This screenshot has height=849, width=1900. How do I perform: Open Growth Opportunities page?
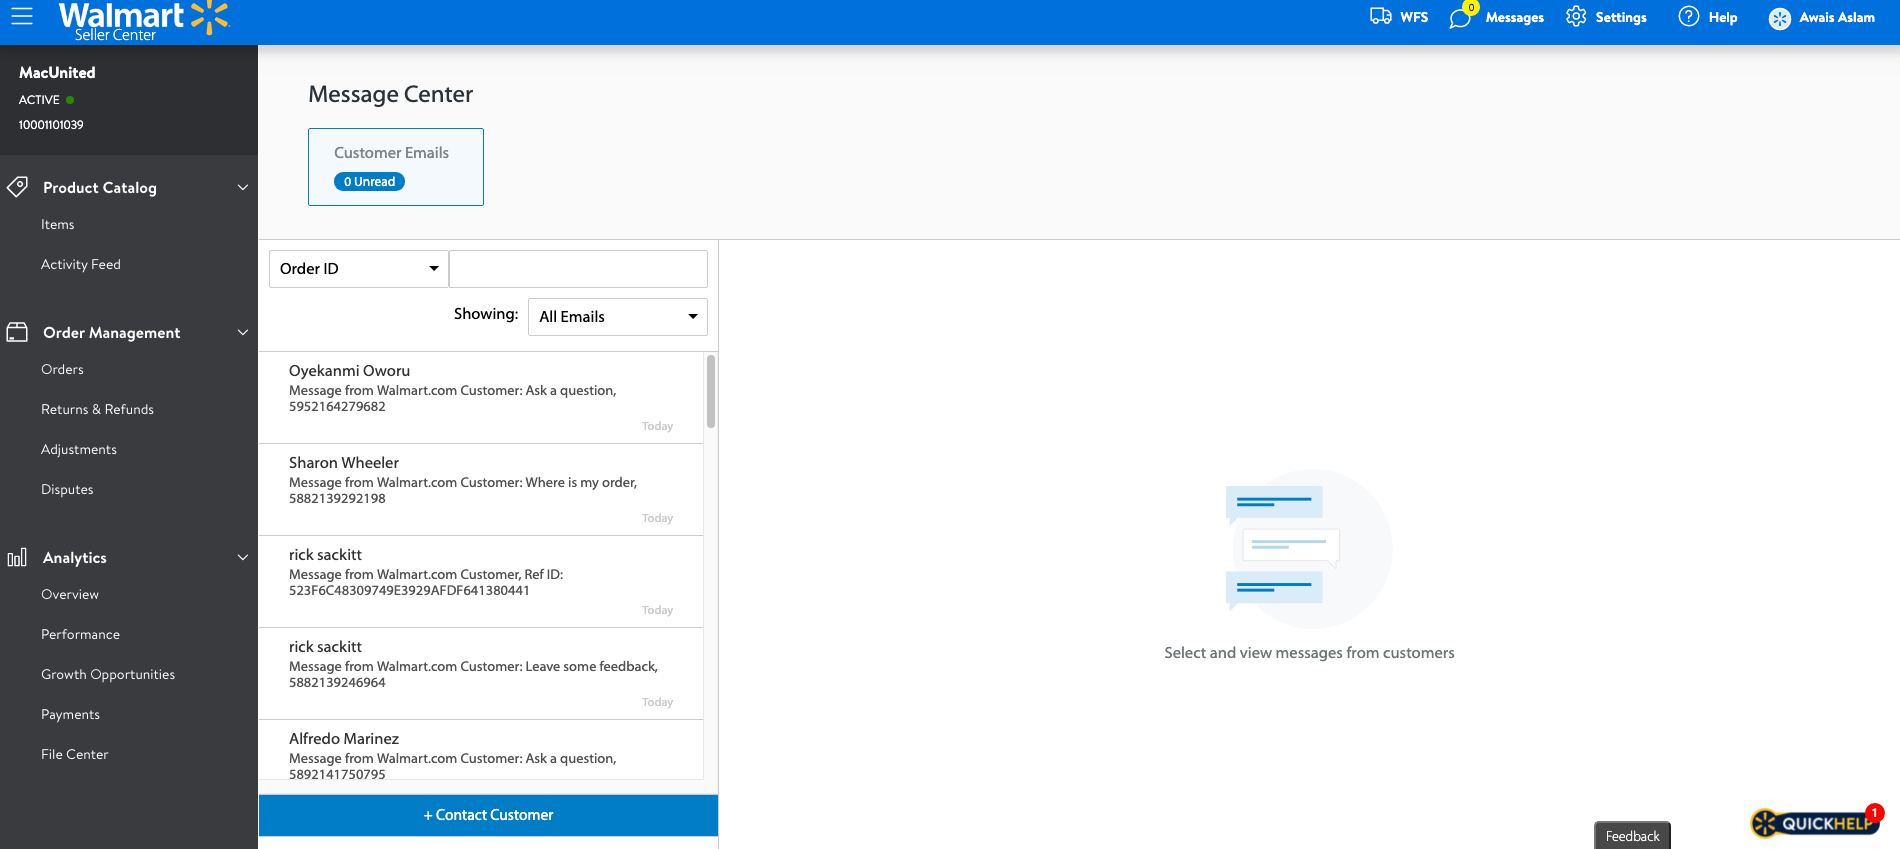click(x=108, y=675)
